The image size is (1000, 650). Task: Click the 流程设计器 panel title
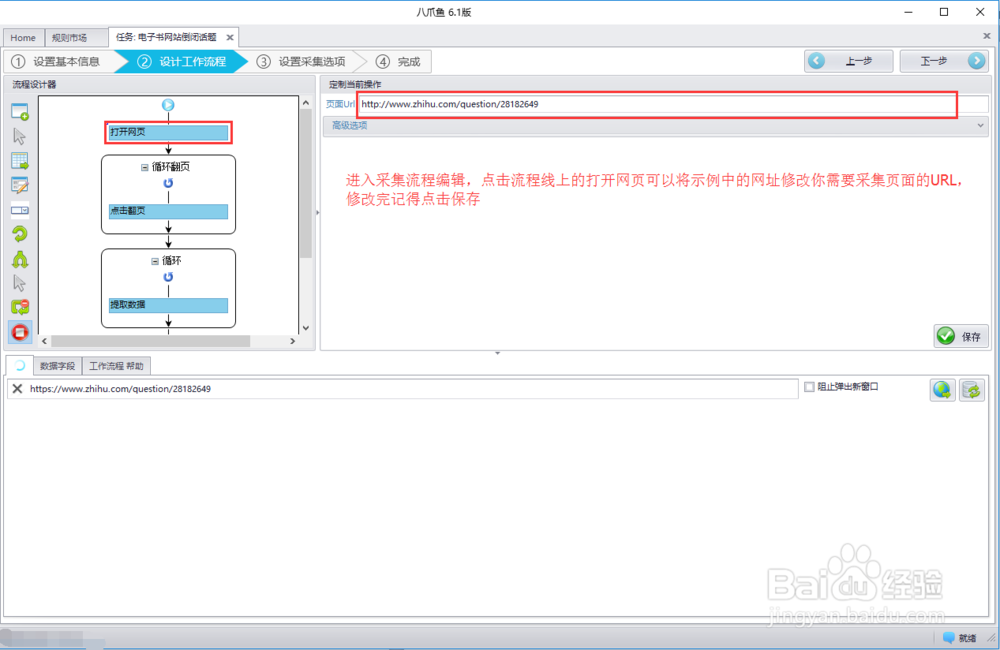[x=34, y=84]
